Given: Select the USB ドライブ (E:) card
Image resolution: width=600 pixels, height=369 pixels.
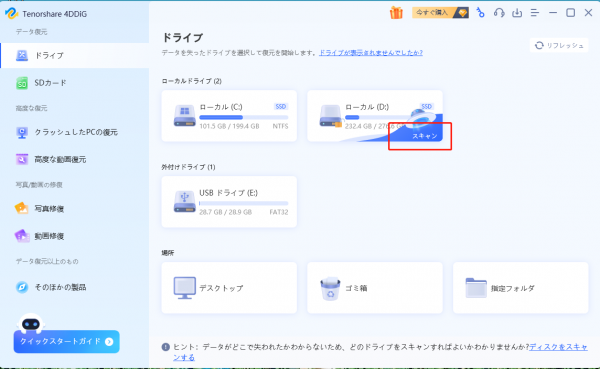Looking at the screenshot, I should tap(229, 202).
